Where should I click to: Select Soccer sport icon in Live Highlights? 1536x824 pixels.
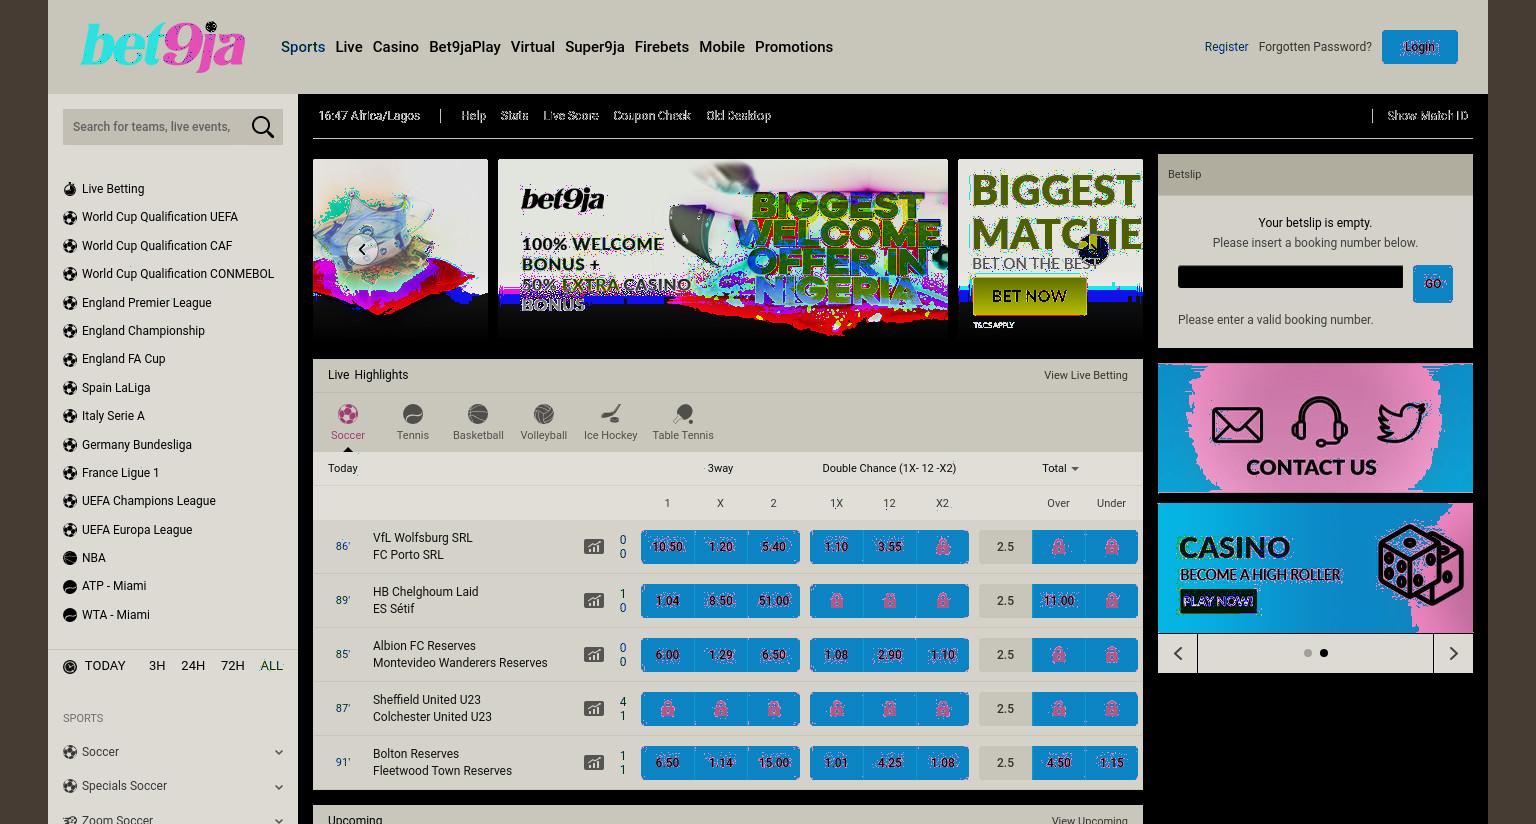(x=347, y=414)
